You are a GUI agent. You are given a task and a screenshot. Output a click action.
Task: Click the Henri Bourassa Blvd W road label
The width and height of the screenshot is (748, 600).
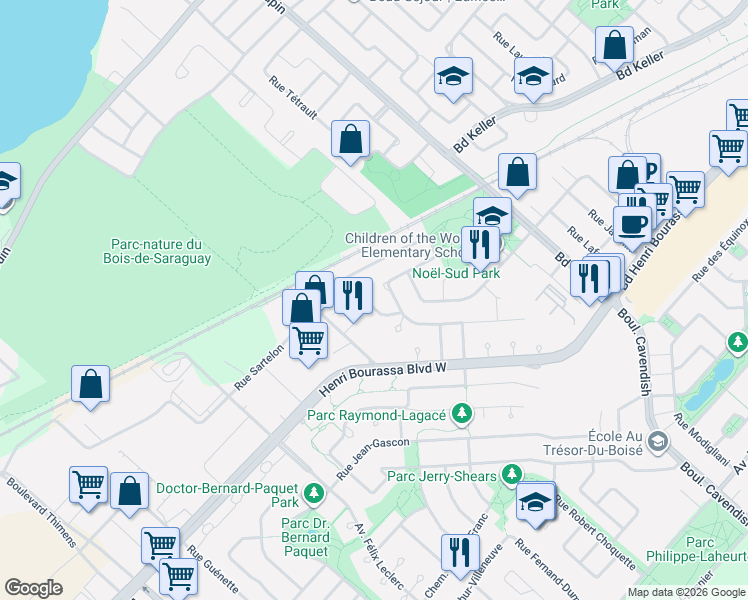[383, 379]
